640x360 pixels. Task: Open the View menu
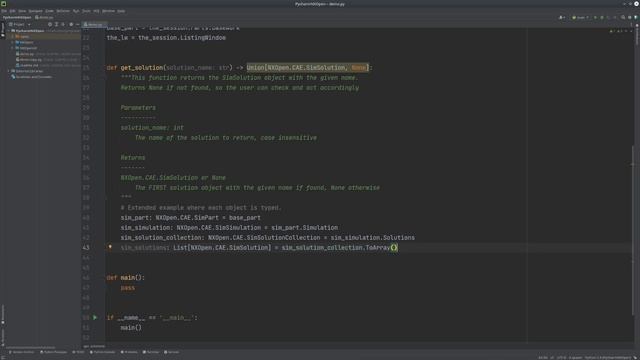coord(22,11)
